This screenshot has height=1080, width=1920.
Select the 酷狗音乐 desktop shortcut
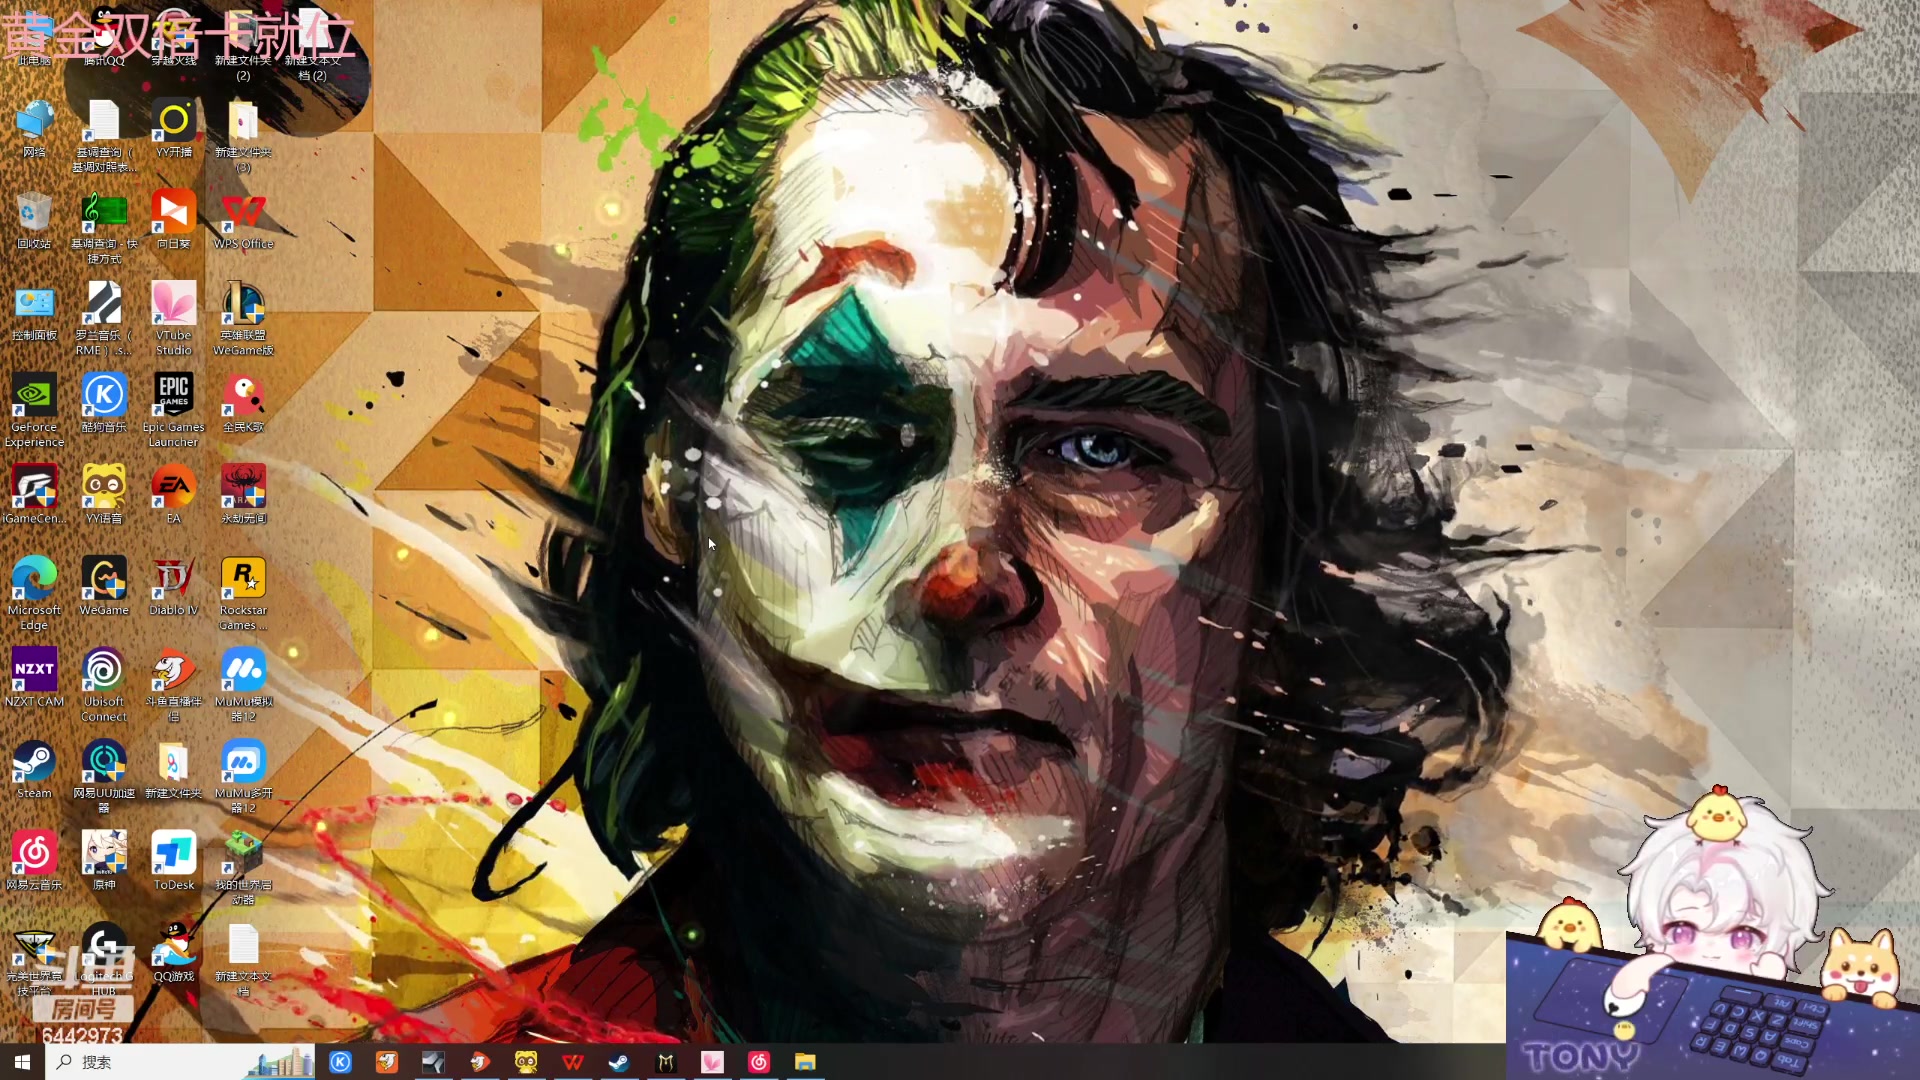click(104, 403)
